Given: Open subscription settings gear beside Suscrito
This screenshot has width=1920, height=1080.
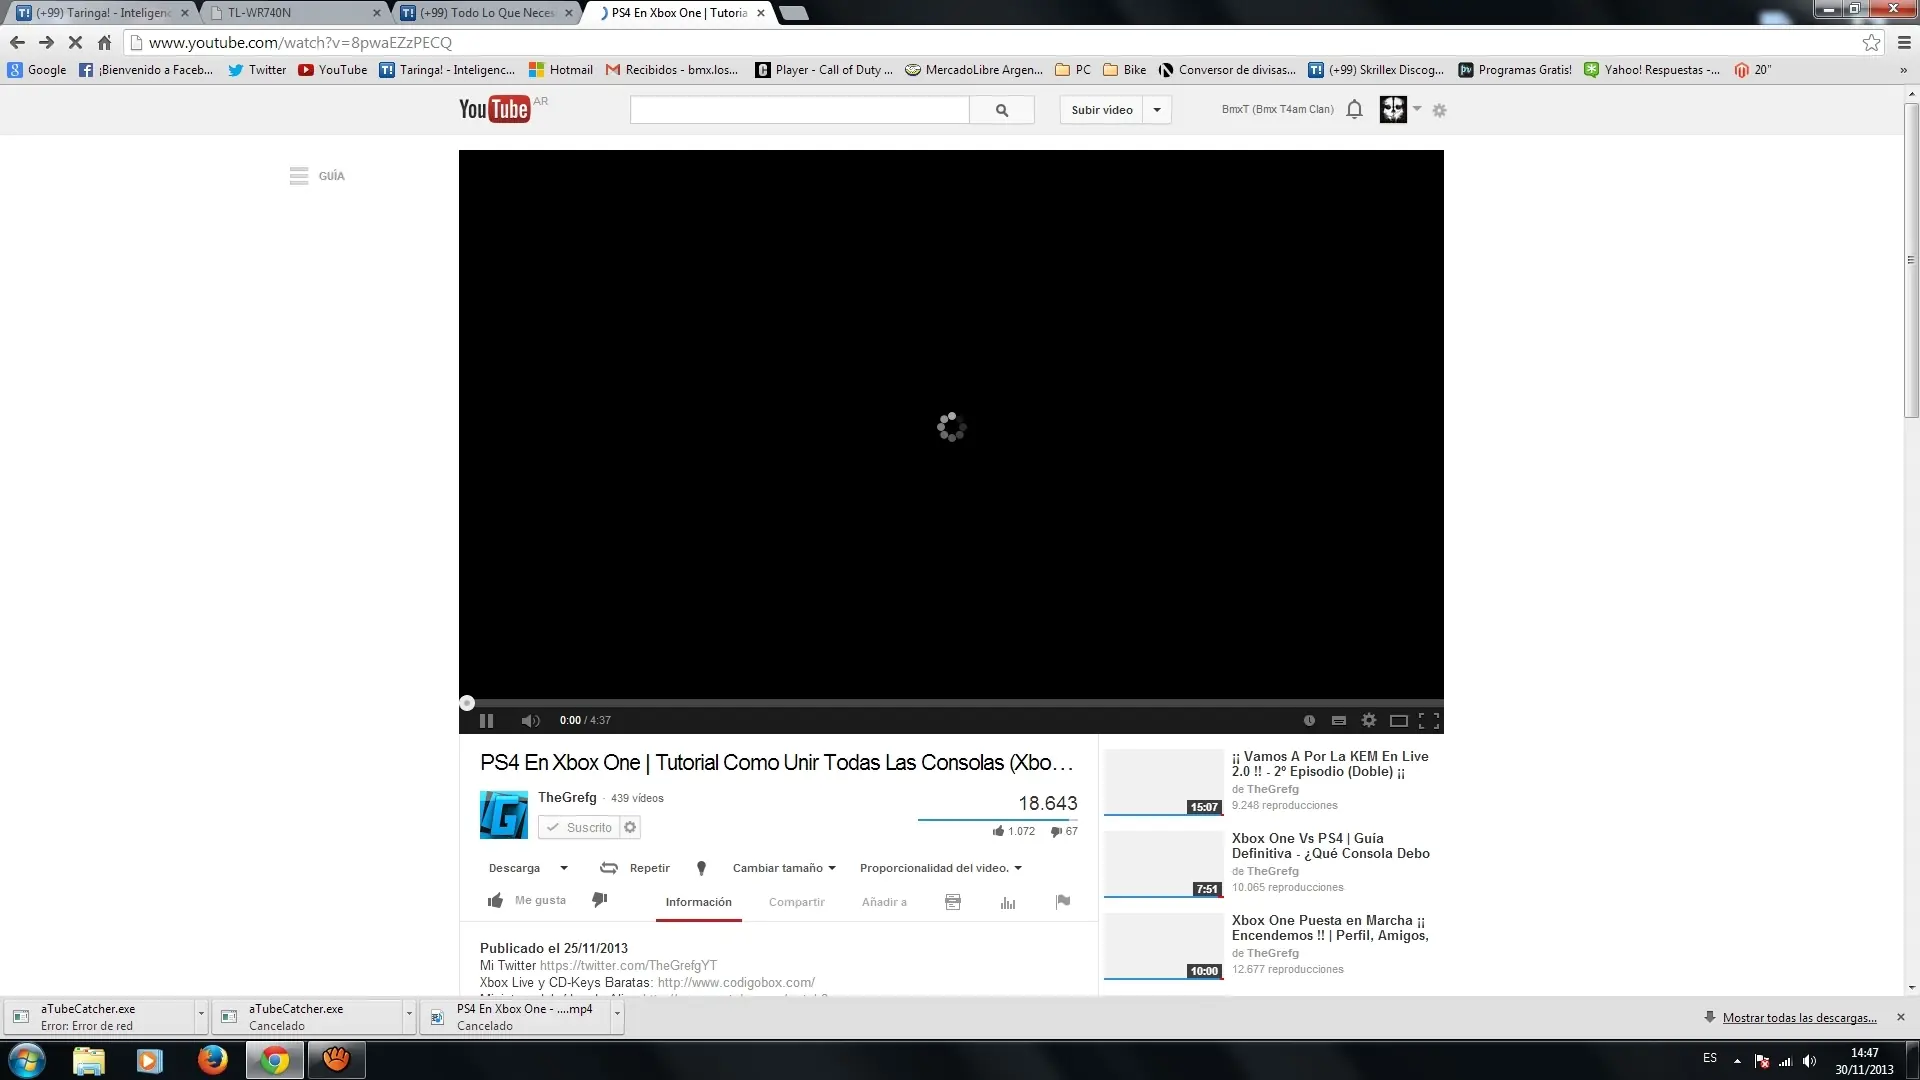Looking at the screenshot, I should point(630,827).
